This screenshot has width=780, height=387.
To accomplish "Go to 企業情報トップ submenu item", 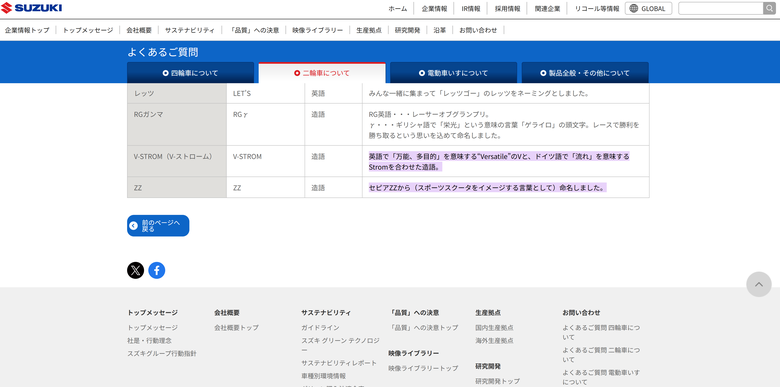I will [x=27, y=30].
